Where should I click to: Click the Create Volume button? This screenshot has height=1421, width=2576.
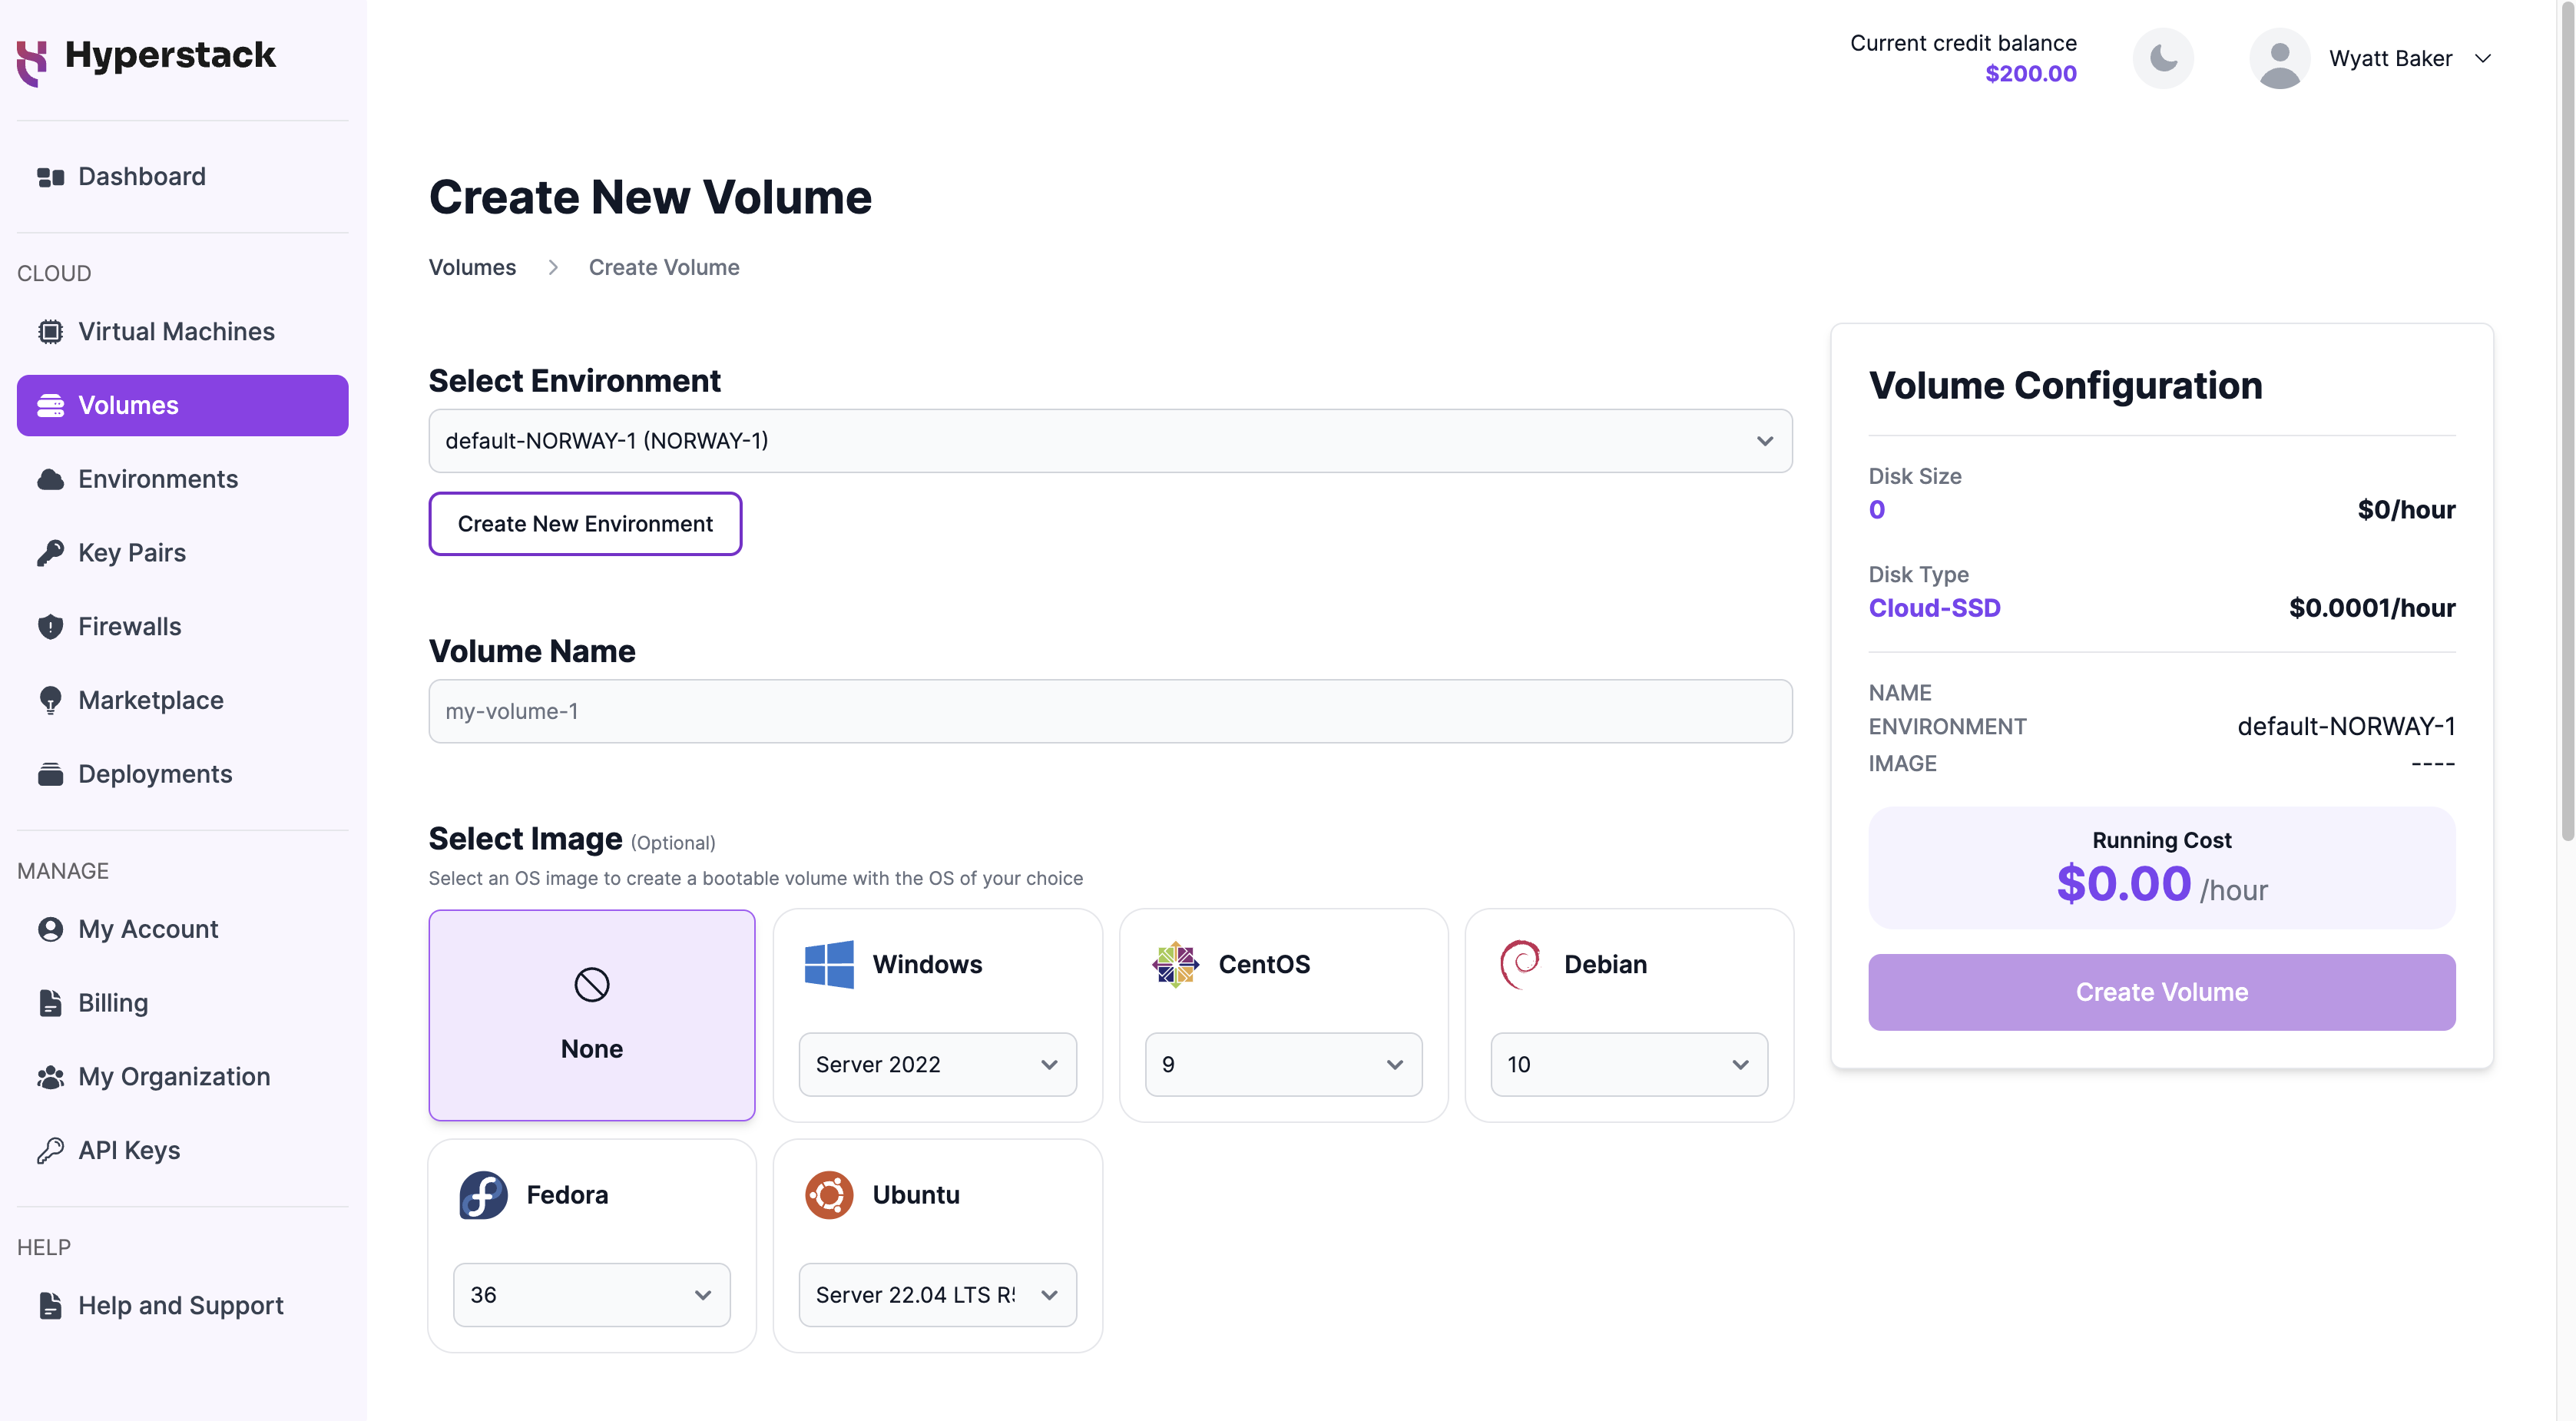pyautogui.click(x=2161, y=993)
